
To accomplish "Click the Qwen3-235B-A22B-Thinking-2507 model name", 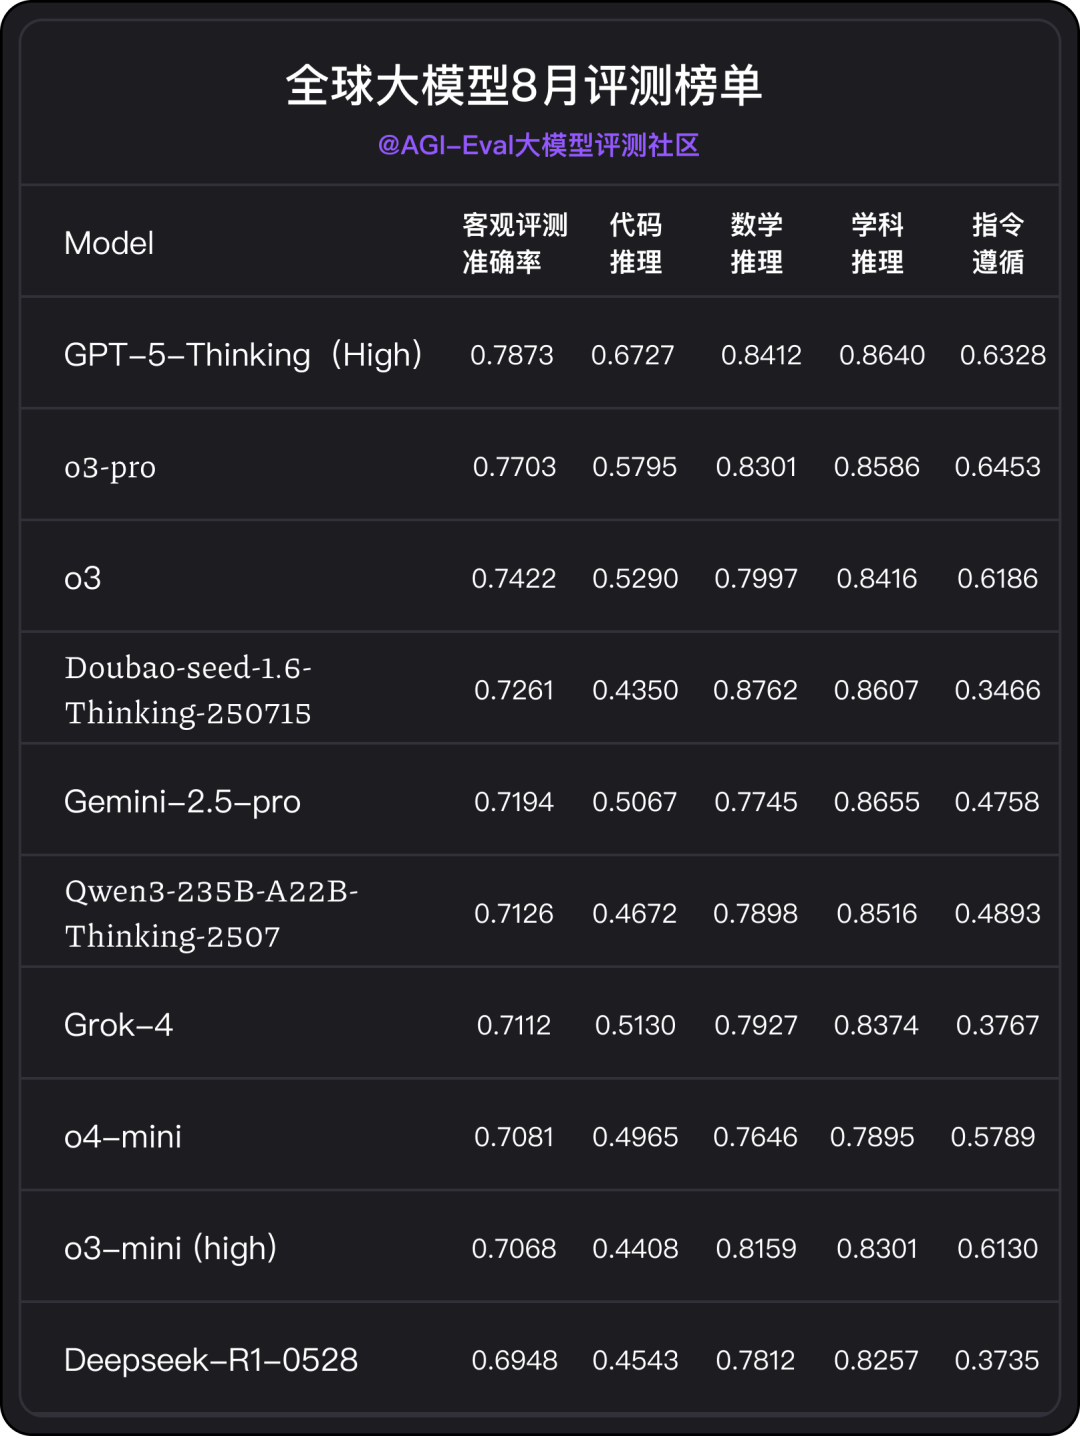I will [x=210, y=913].
